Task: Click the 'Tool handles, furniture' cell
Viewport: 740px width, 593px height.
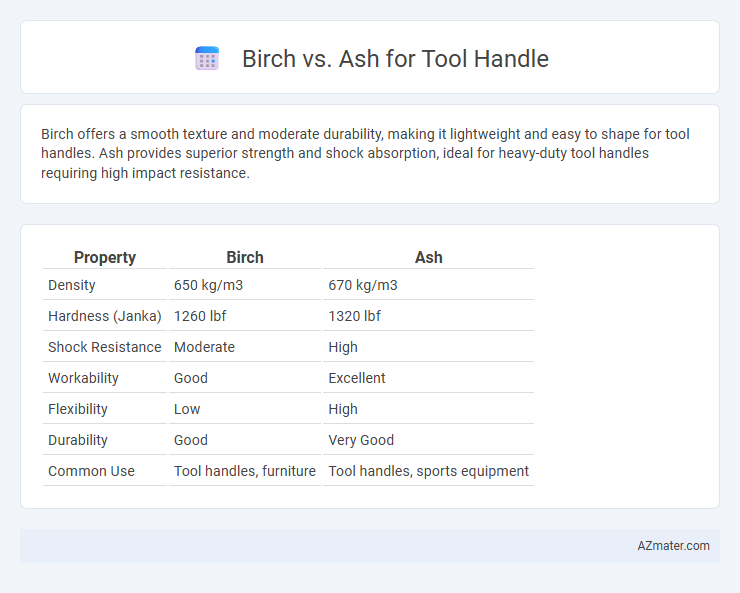Action: coord(245,471)
